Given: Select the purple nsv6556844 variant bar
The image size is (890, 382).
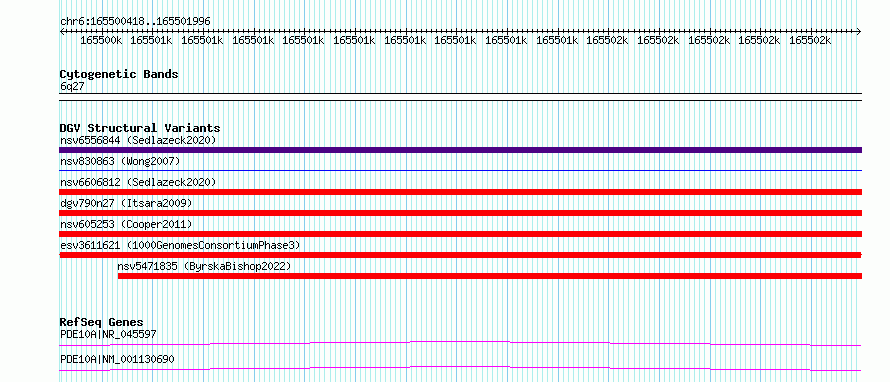Looking at the screenshot, I should pyautogui.click(x=460, y=150).
